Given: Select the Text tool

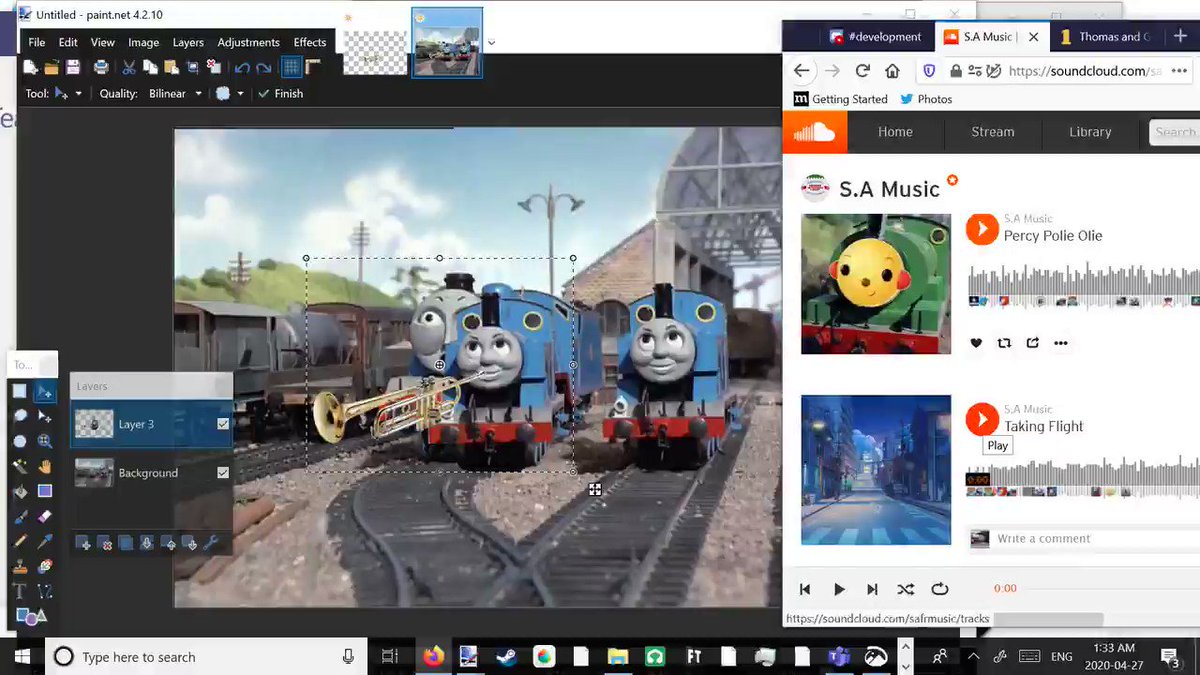Looking at the screenshot, I should pyautogui.click(x=20, y=591).
